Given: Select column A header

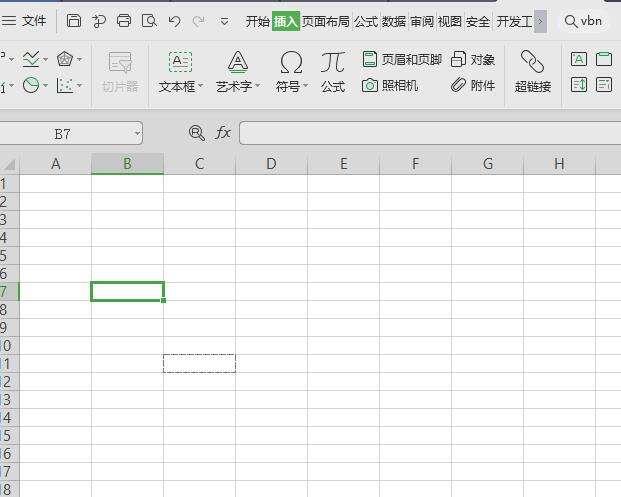Looking at the screenshot, I should tap(55, 164).
